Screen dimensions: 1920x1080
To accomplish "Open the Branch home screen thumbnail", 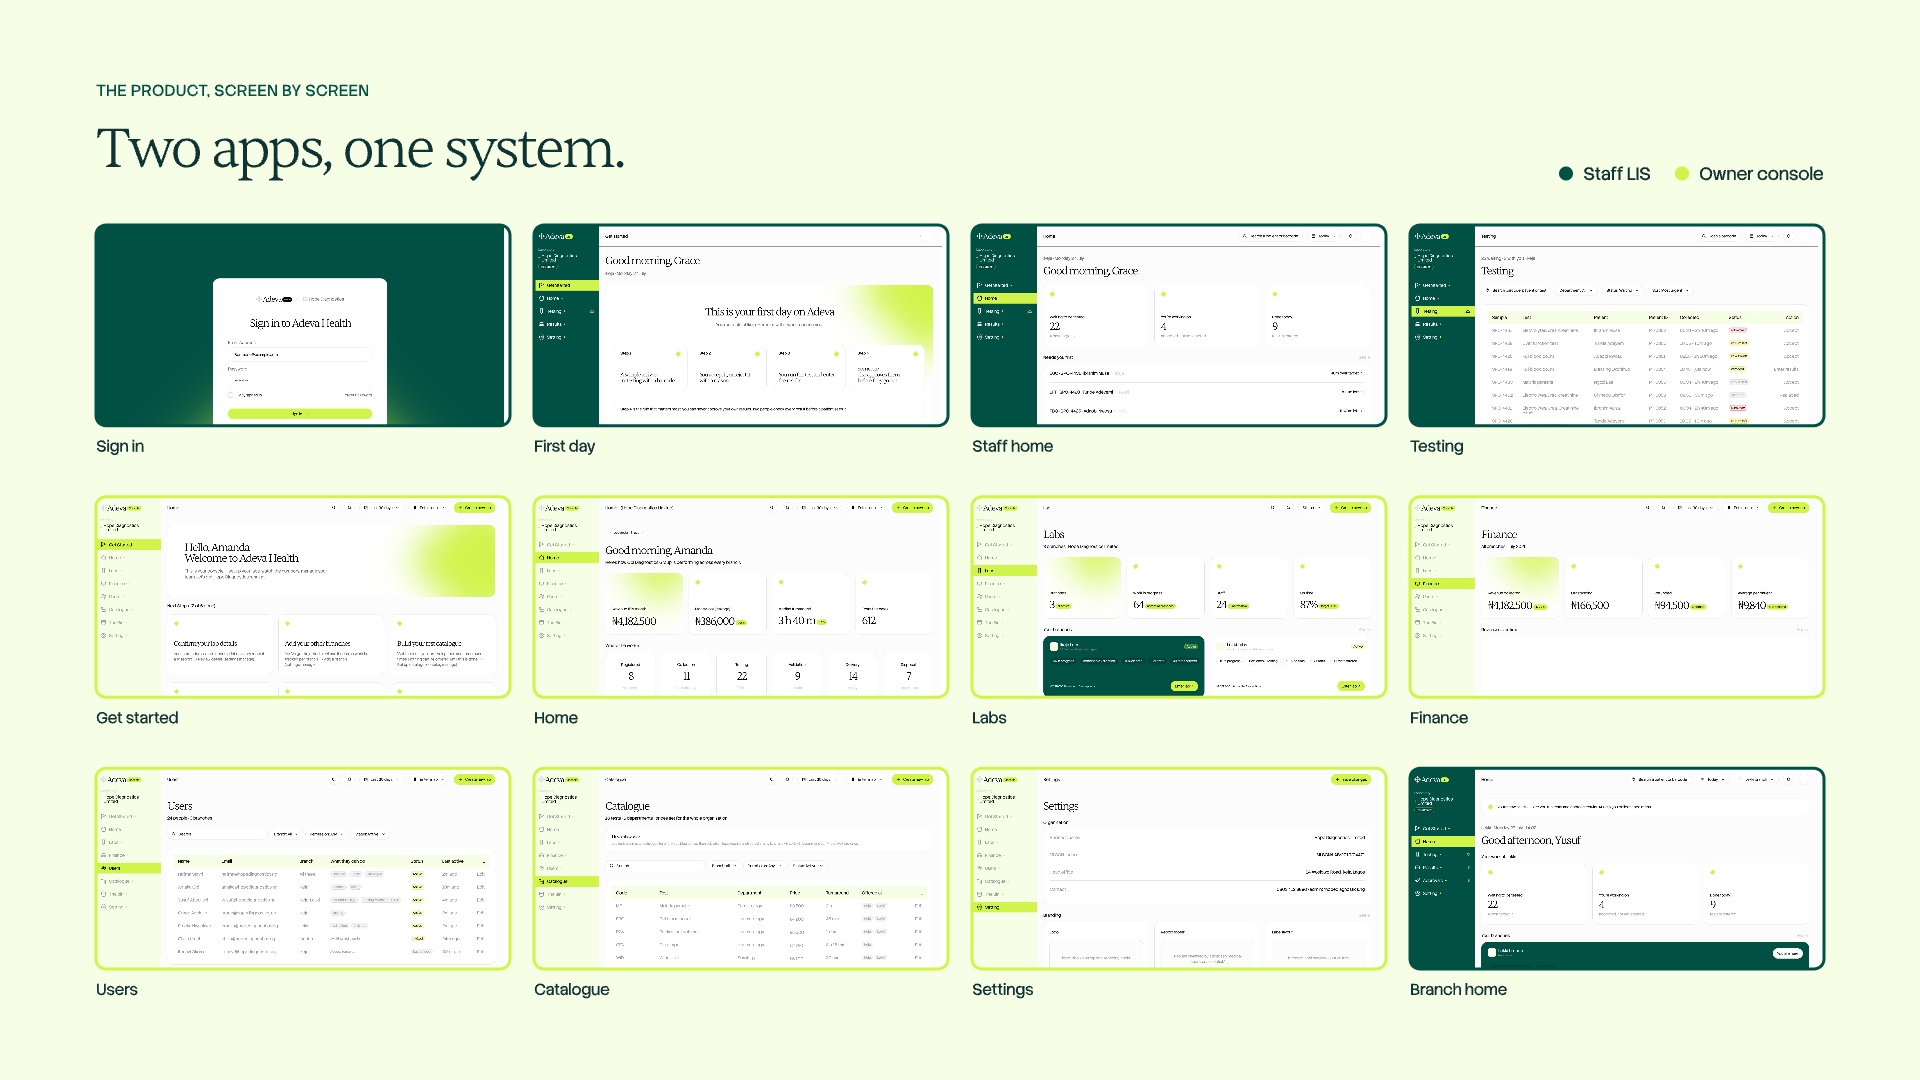I will [x=1617, y=869].
